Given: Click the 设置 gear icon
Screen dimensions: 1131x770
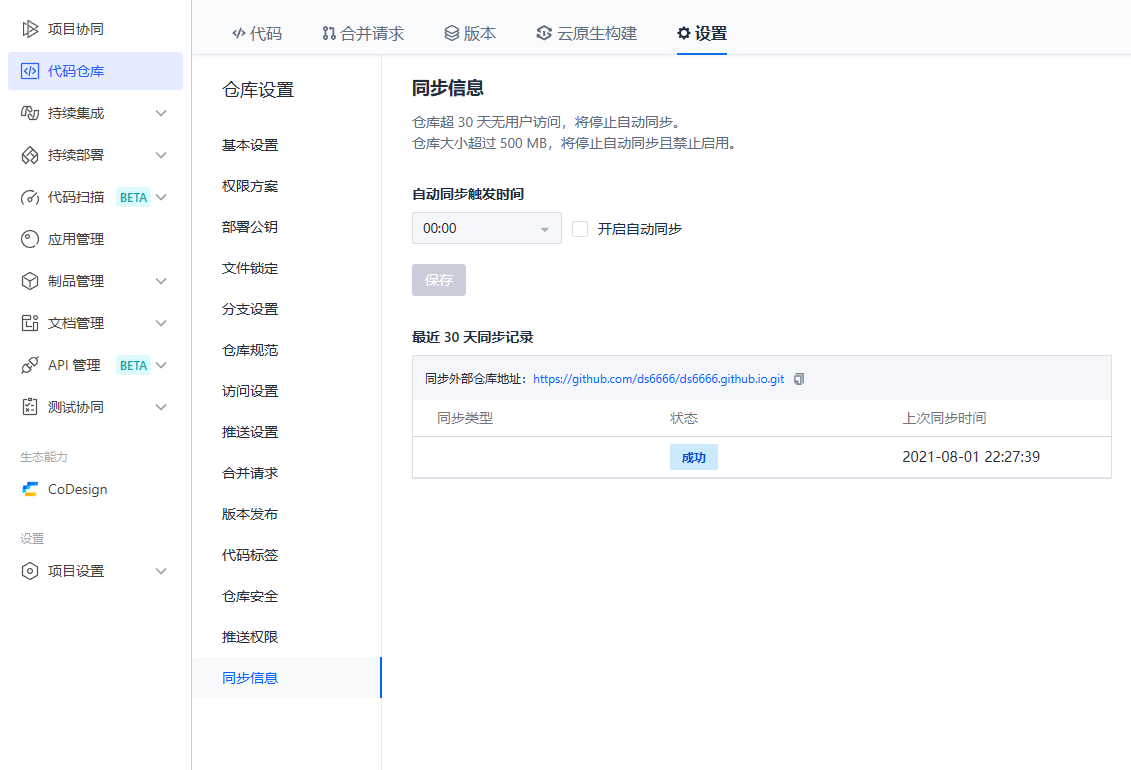Looking at the screenshot, I should (x=684, y=33).
